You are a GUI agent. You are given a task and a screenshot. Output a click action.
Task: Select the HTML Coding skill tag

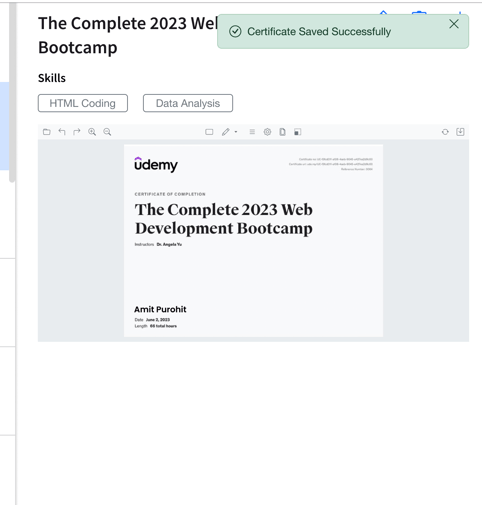click(x=83, y=103)
